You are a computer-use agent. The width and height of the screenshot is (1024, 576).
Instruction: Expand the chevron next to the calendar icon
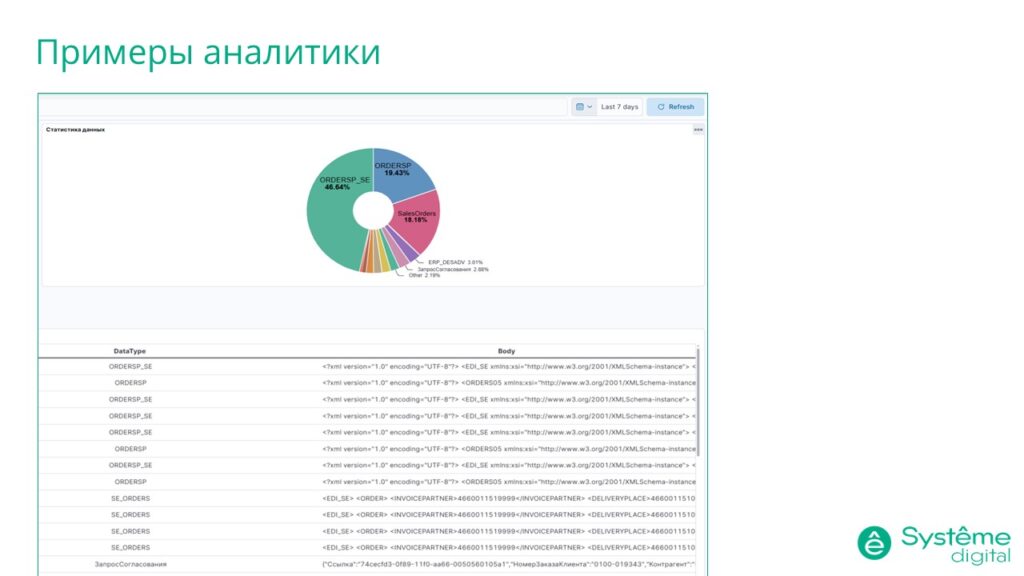click(590, 107)
